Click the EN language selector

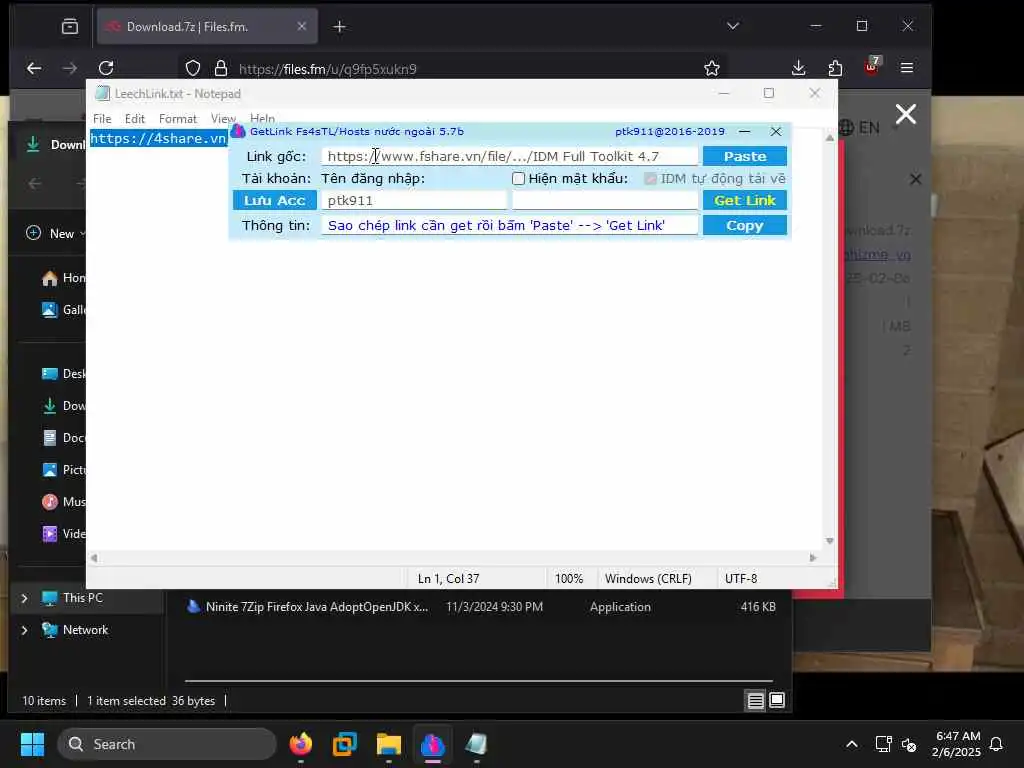click(859, 127)
